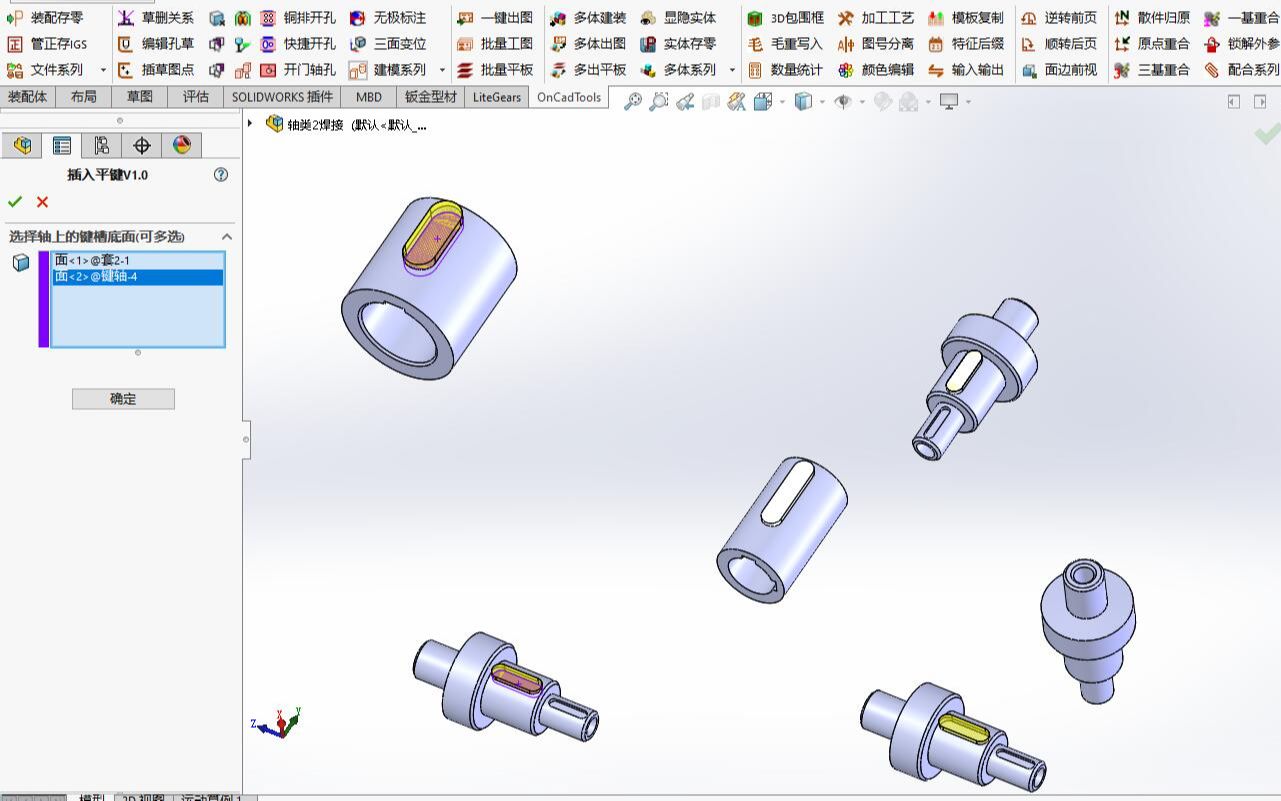Click the 批量工图 tool

[x=495, y=43]
